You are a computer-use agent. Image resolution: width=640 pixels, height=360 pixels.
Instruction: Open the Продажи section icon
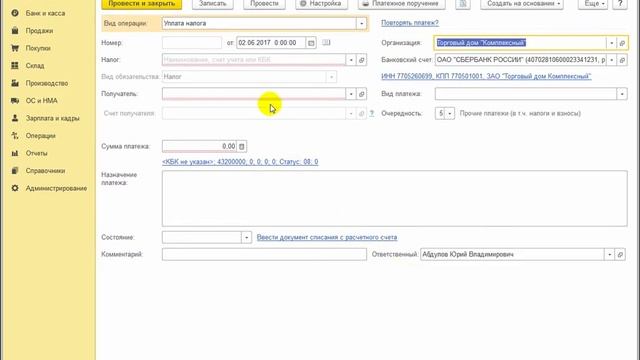(x=15, y=31)
